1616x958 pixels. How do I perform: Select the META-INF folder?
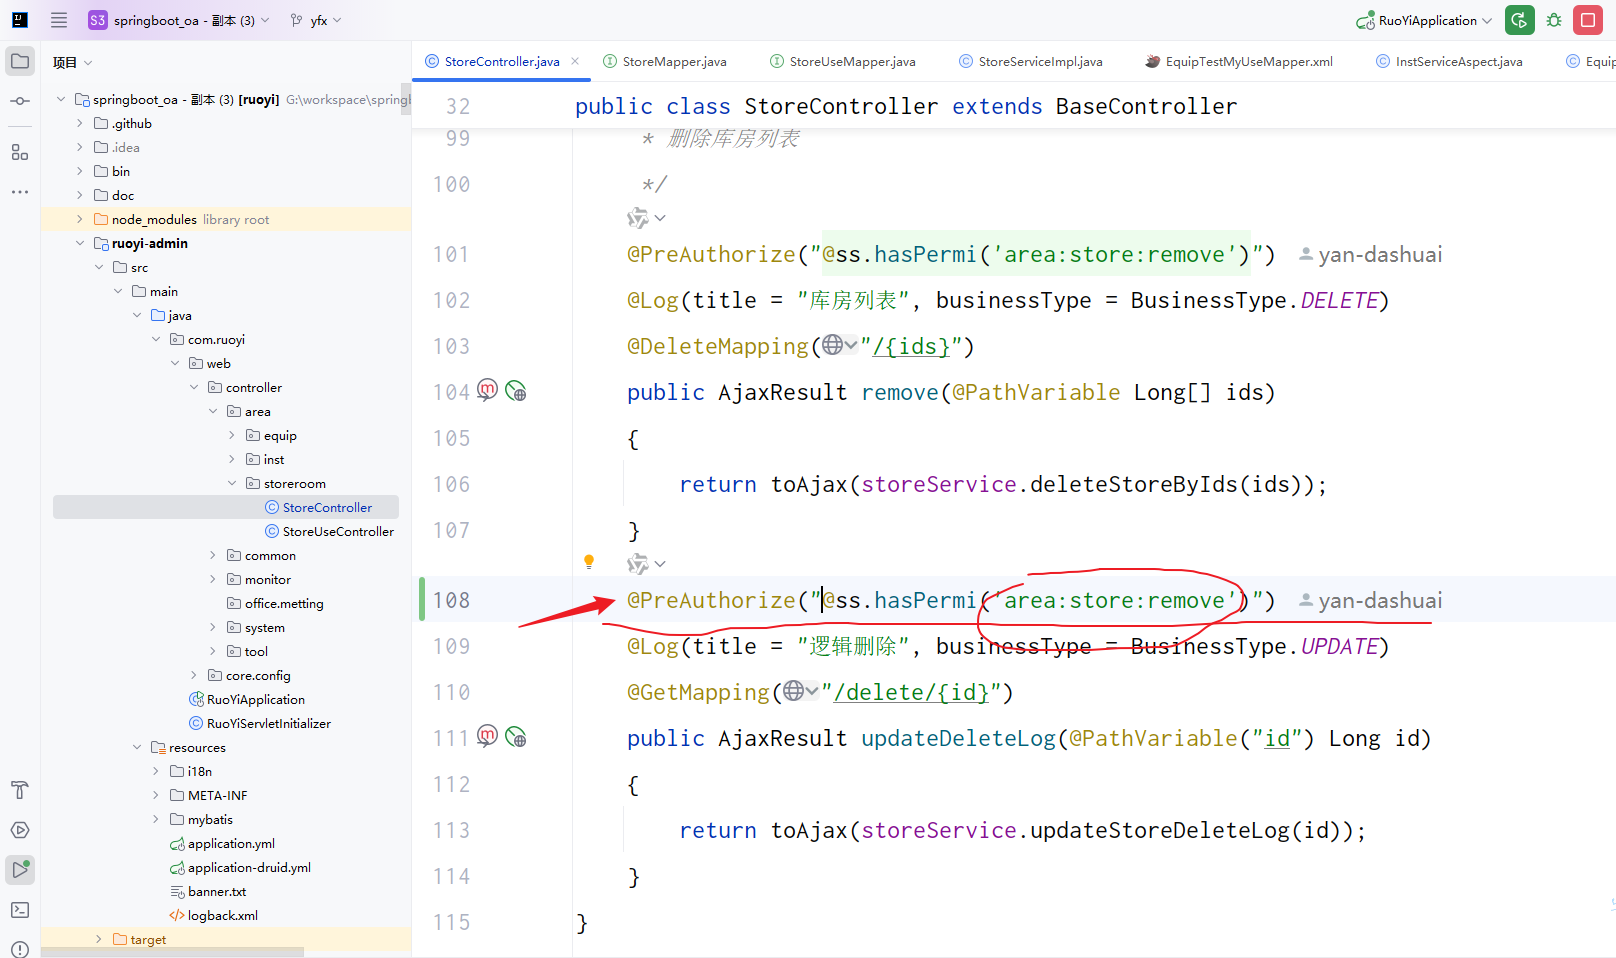click(208, 795)
